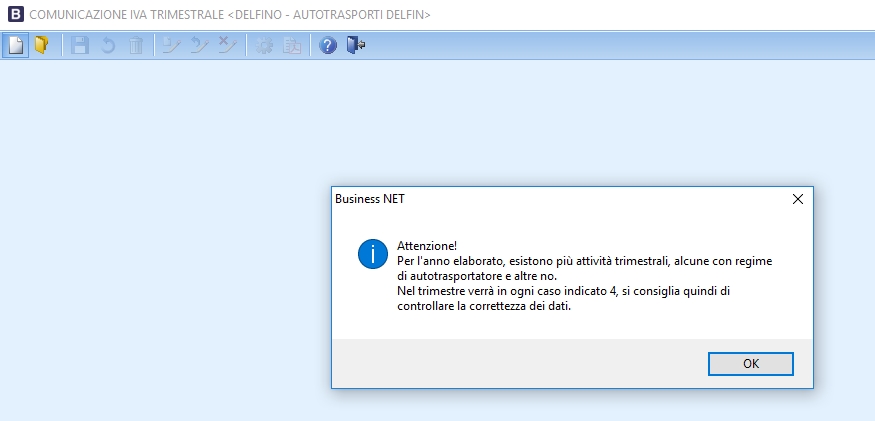Click the blue information icon in the dialog
Viewport: 875px width, 421px height.
pos(372,254)
